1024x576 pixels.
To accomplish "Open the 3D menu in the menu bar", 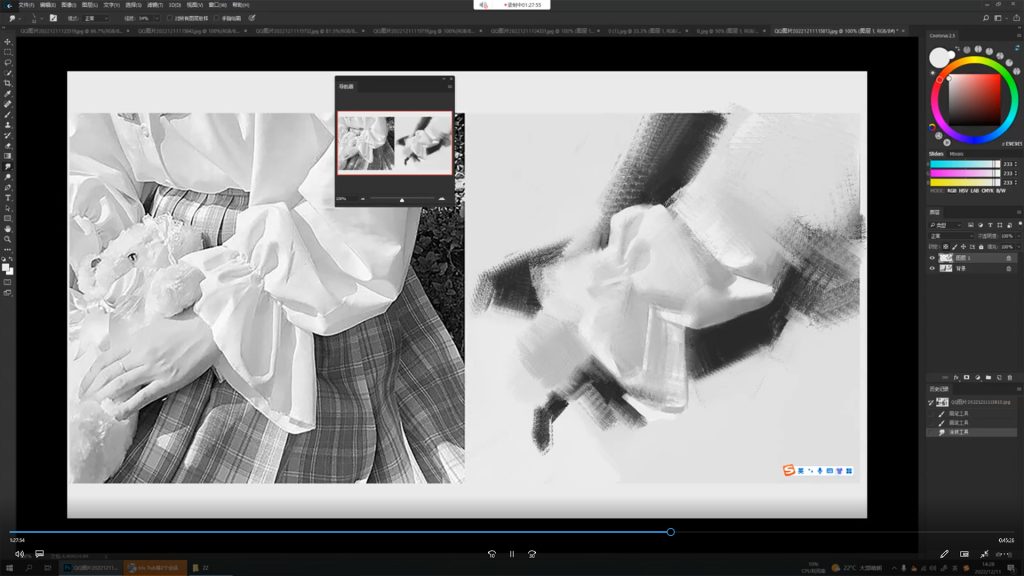I will (x=175, y=5).
